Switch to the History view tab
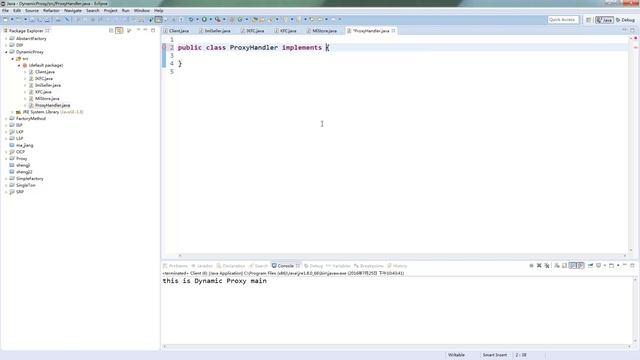This screenshot has height=360, width=640. tap(397, 266)
